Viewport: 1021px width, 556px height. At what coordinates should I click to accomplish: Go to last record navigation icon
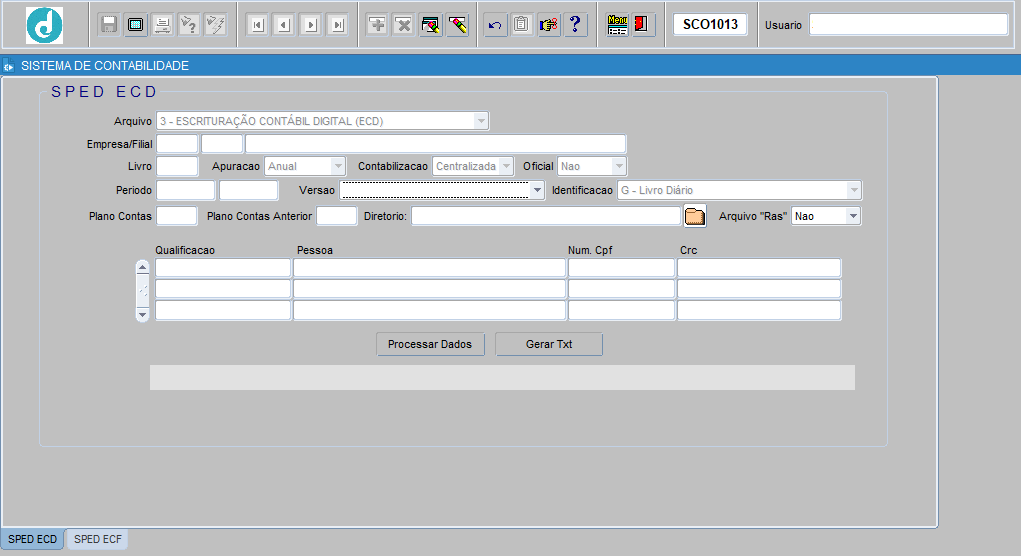tap(338, 25)
